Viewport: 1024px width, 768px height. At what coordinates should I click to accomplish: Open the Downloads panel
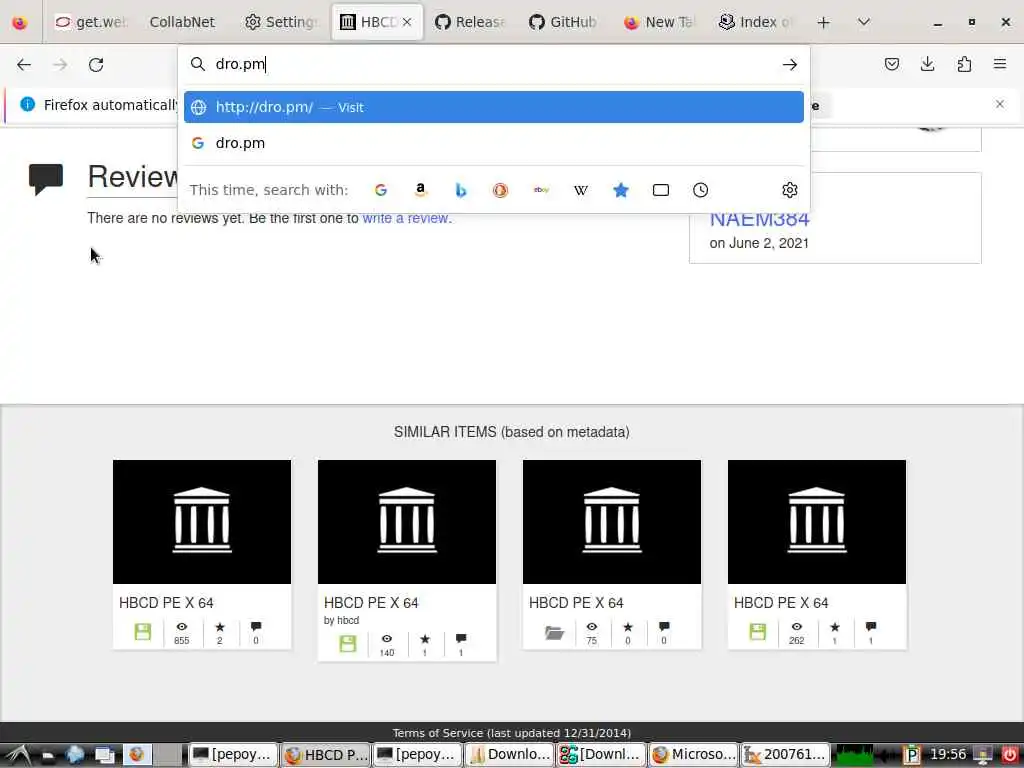927,64
